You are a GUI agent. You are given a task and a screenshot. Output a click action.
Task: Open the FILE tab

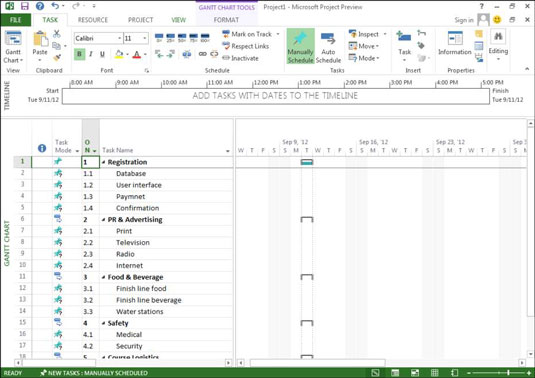click(x=16, y=20)
